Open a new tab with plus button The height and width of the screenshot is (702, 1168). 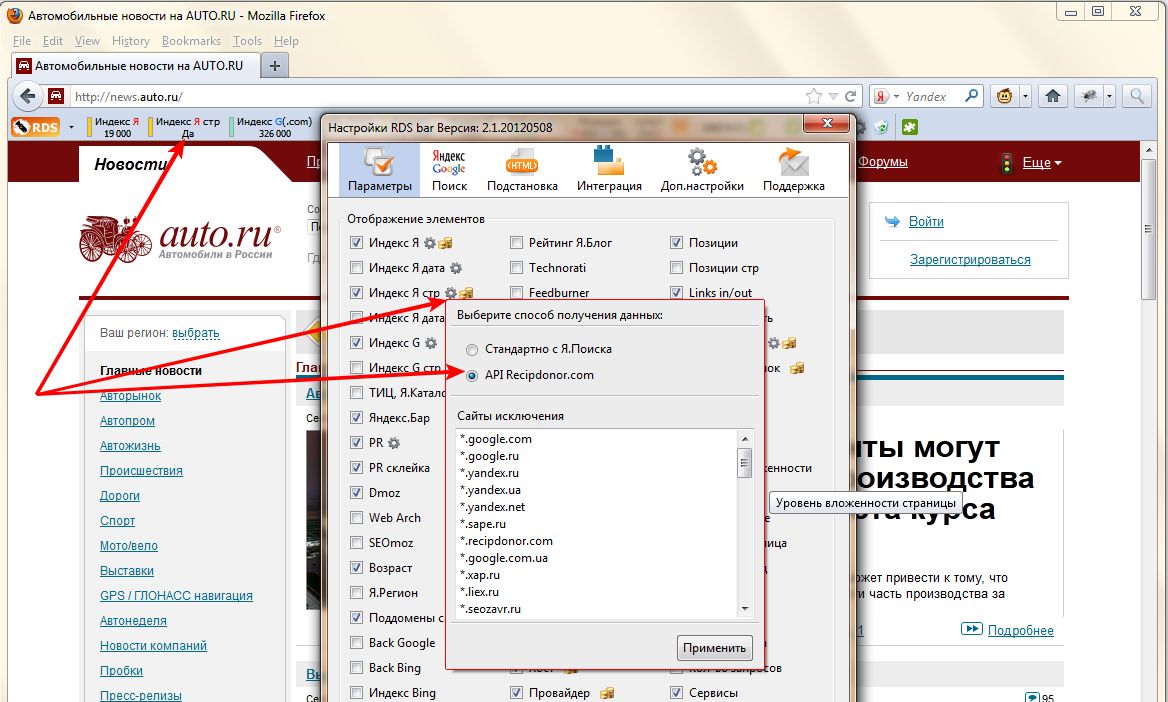(274, 66)
